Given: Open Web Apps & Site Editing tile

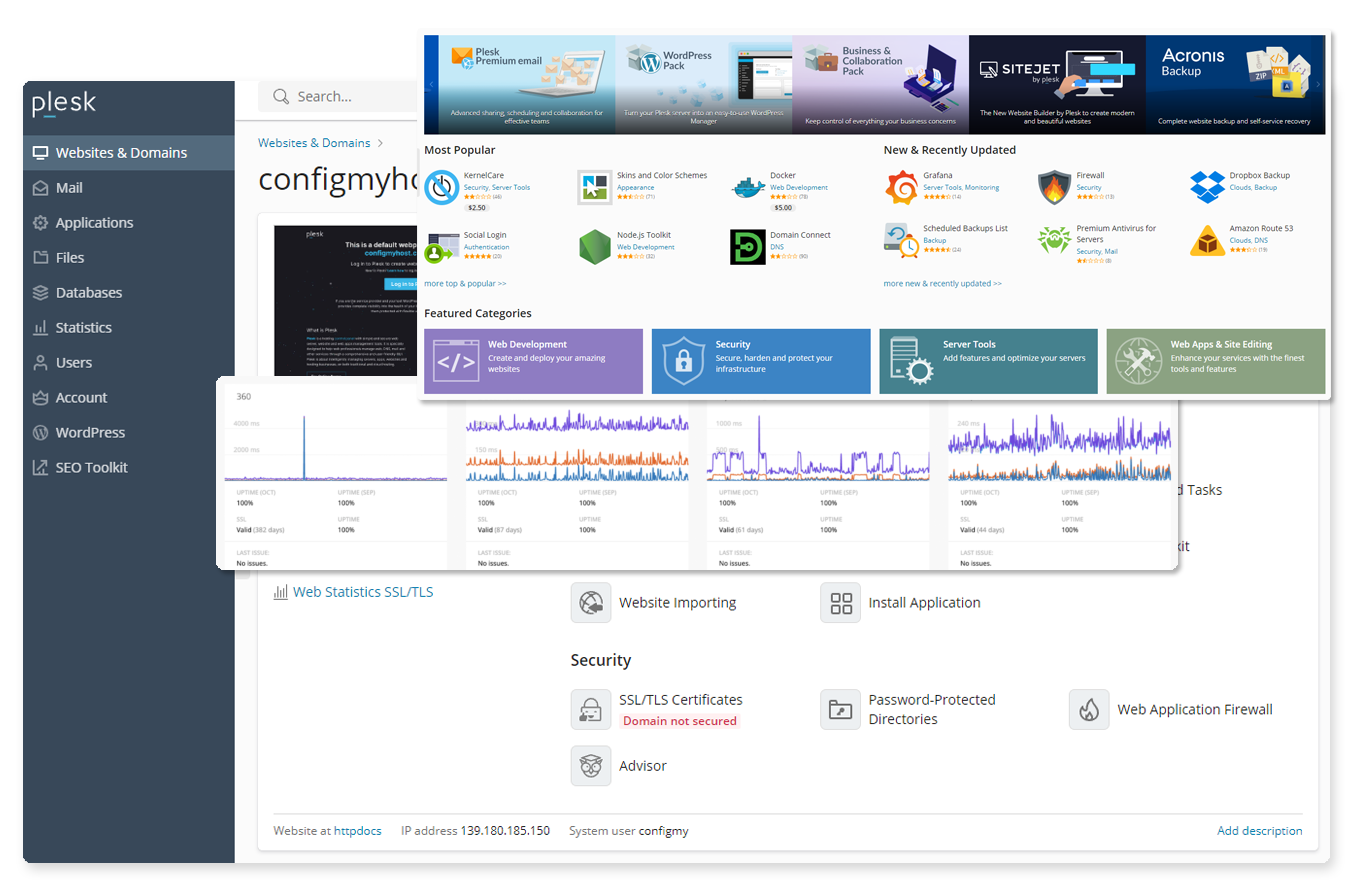Looking at the screenshot, I should pyautogui.click(x=1216, y=361).
